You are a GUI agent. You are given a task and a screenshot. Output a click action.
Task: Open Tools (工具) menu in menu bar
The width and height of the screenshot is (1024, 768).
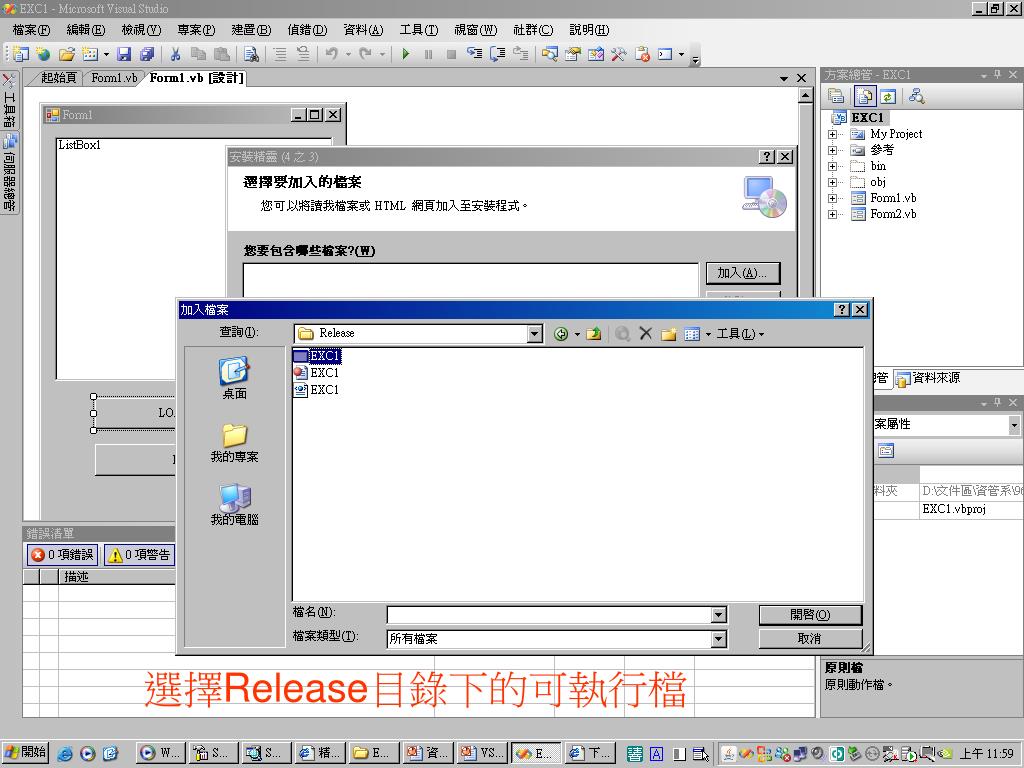[x=419, y=30]
